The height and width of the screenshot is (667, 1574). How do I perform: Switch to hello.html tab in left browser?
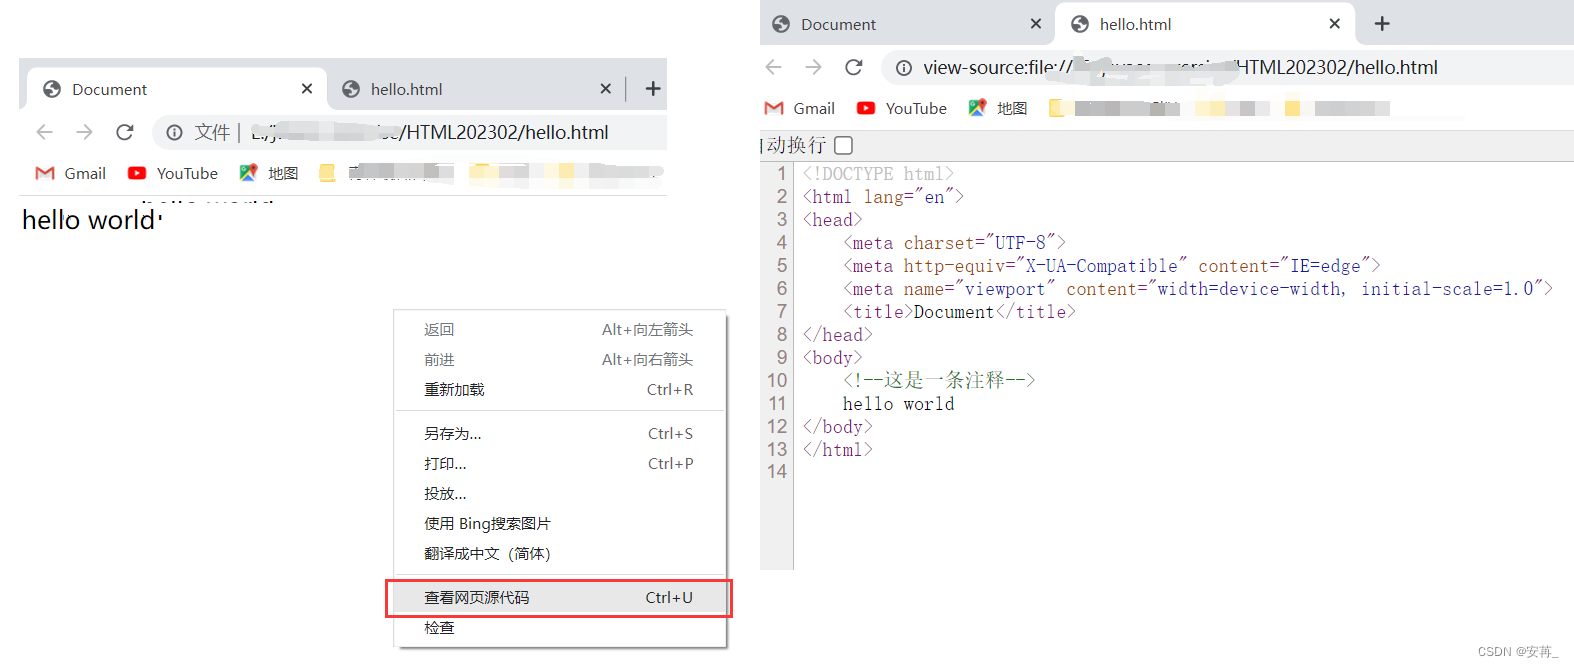coord(476,89)
